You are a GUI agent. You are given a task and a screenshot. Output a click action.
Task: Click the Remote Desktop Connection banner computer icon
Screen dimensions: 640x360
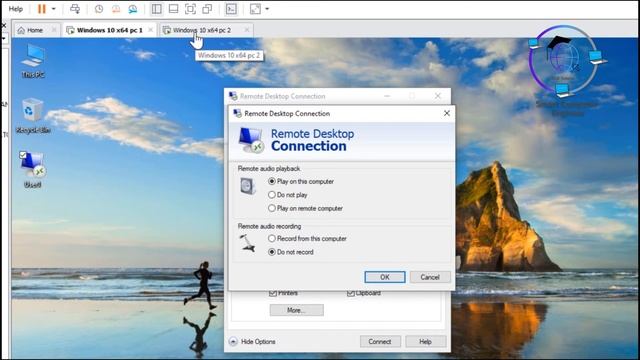(251, 140)
